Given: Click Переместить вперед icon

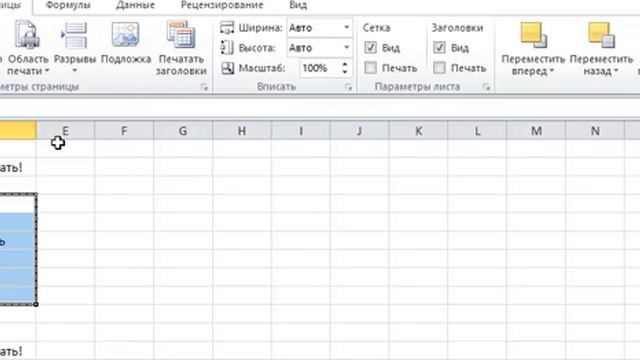Looking at the screenshot, I should point(533,35).
